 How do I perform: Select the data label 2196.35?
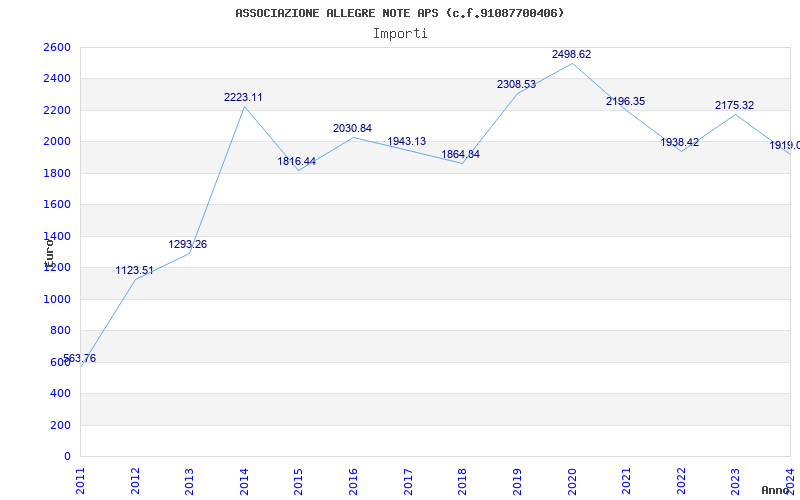point(626,102)
